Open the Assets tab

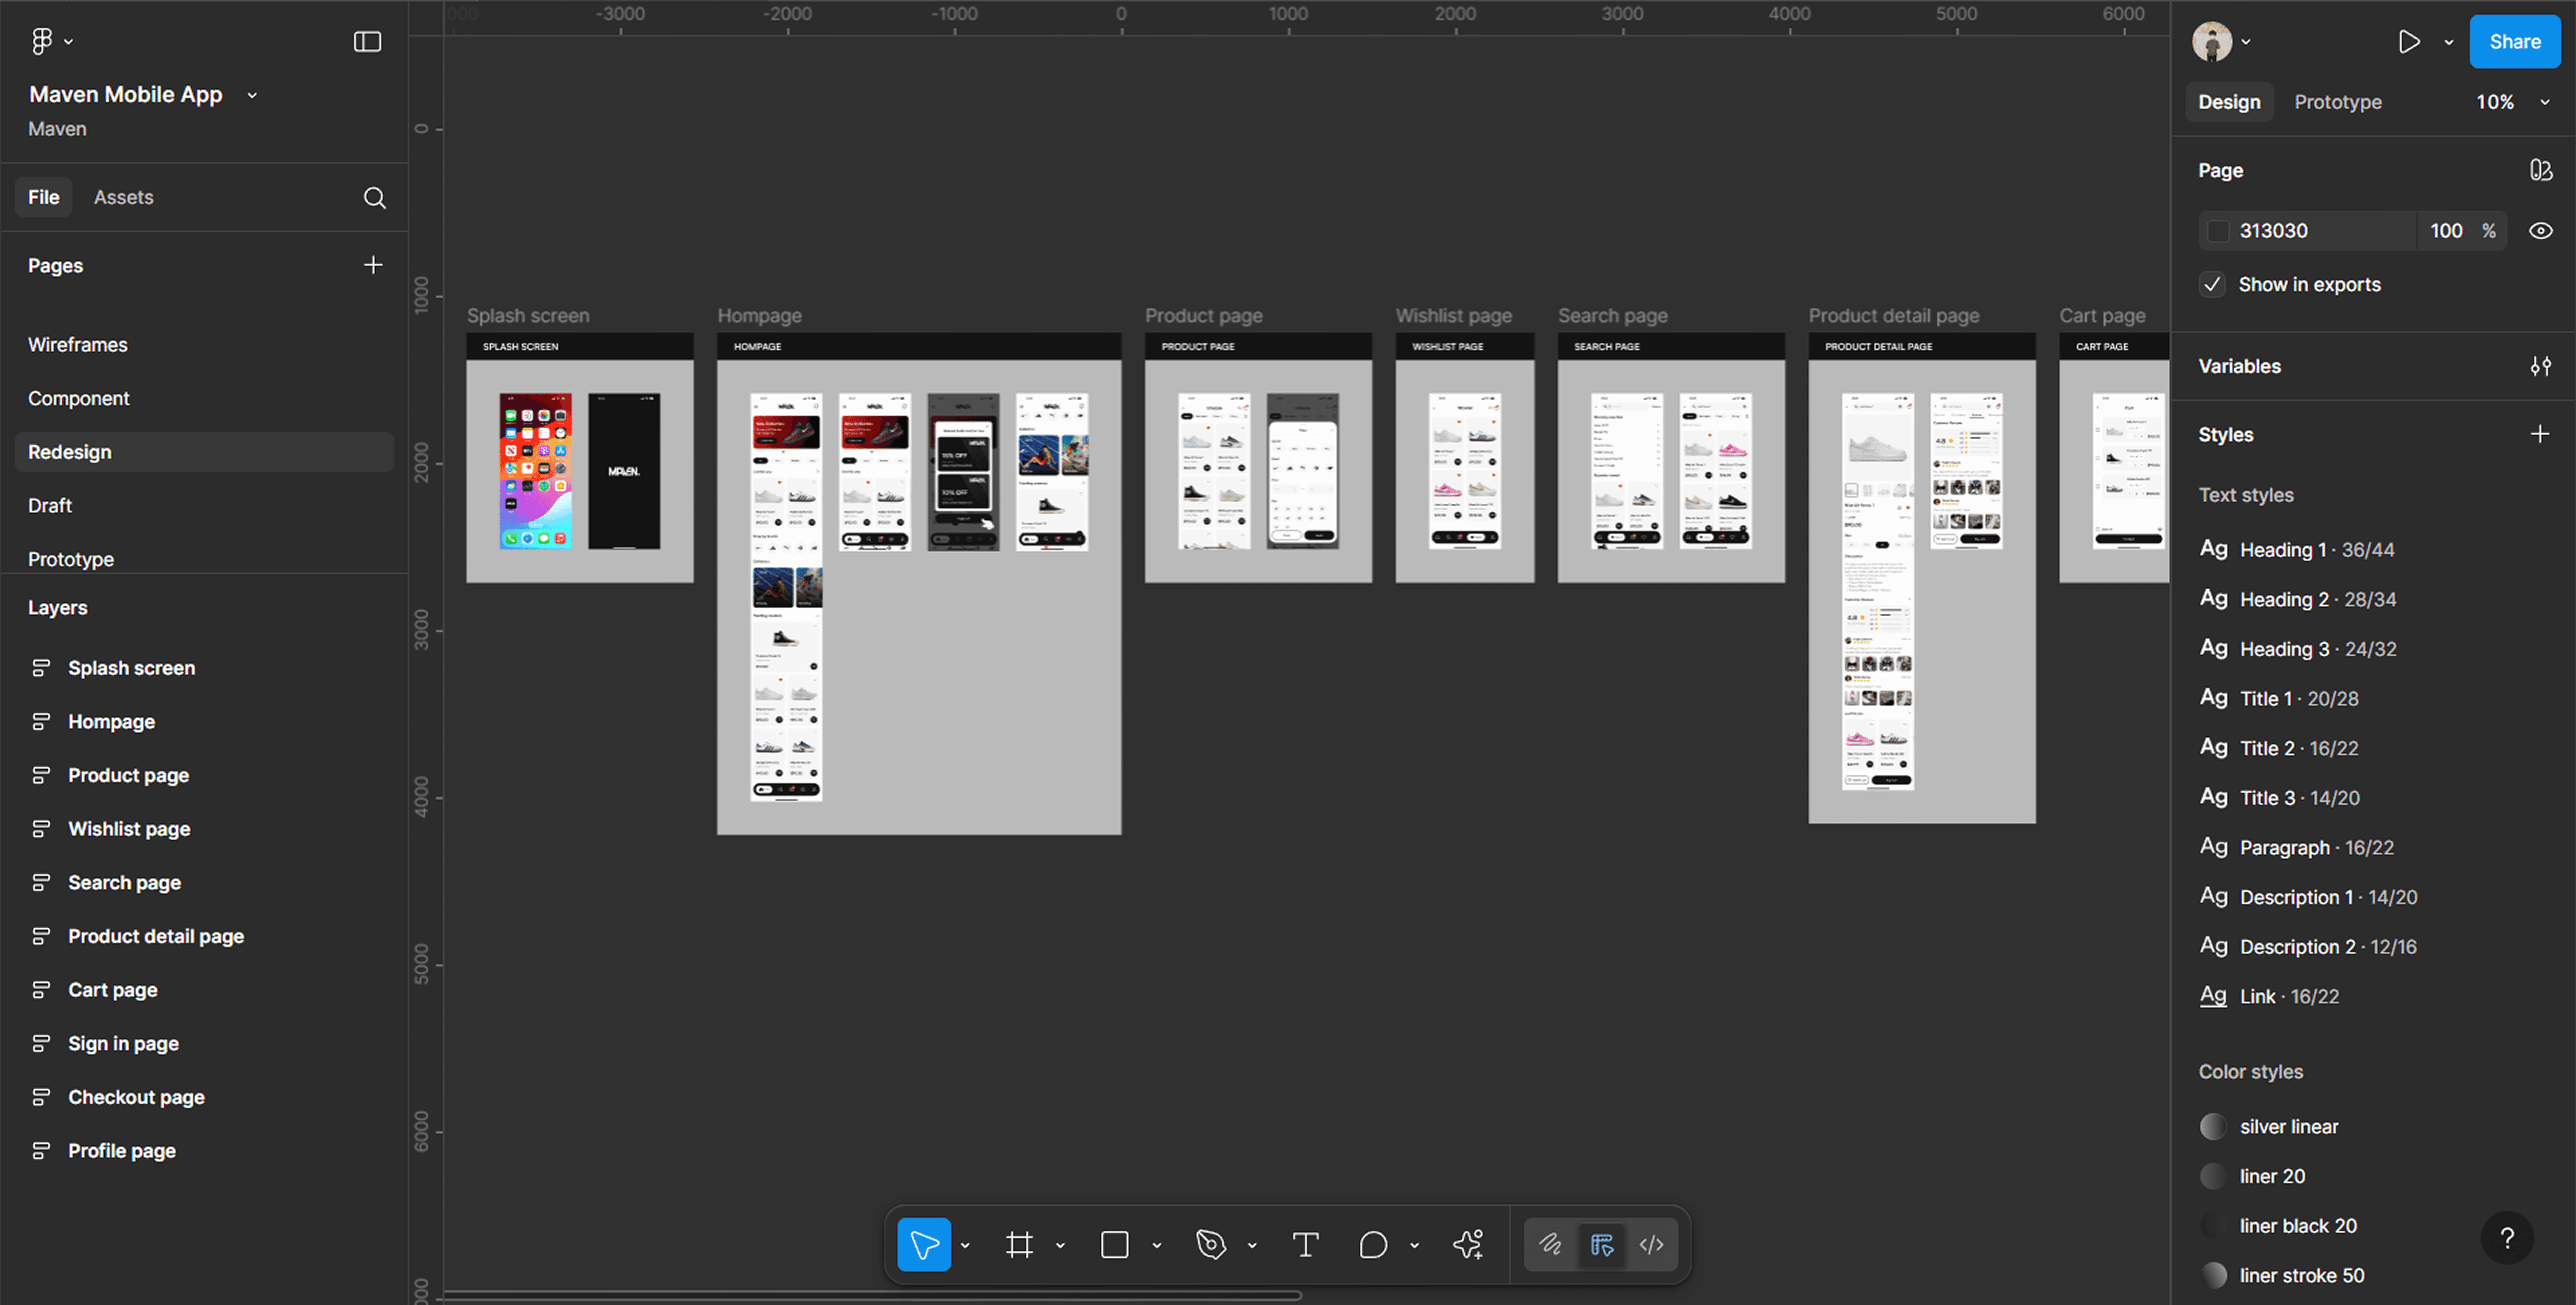123,197
